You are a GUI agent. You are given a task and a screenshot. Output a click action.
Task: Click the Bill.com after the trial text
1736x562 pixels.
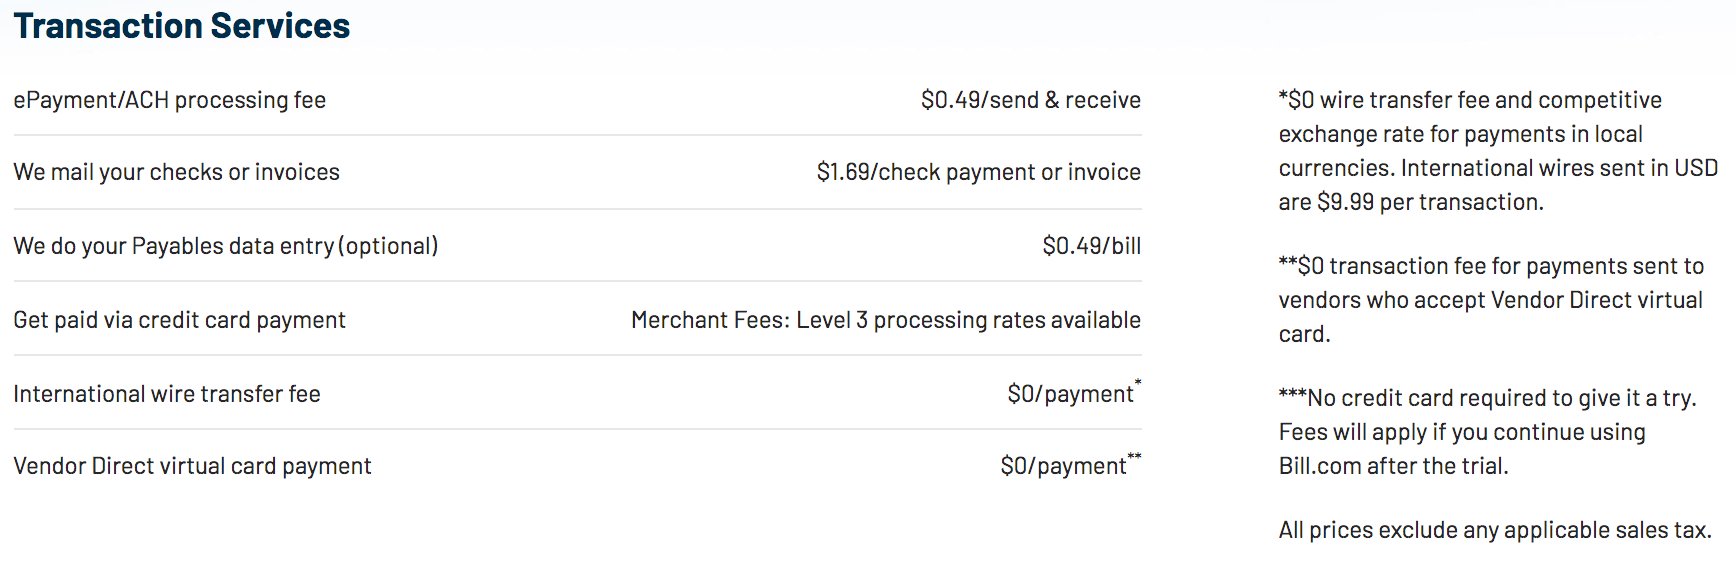[x=1393, y=466]
